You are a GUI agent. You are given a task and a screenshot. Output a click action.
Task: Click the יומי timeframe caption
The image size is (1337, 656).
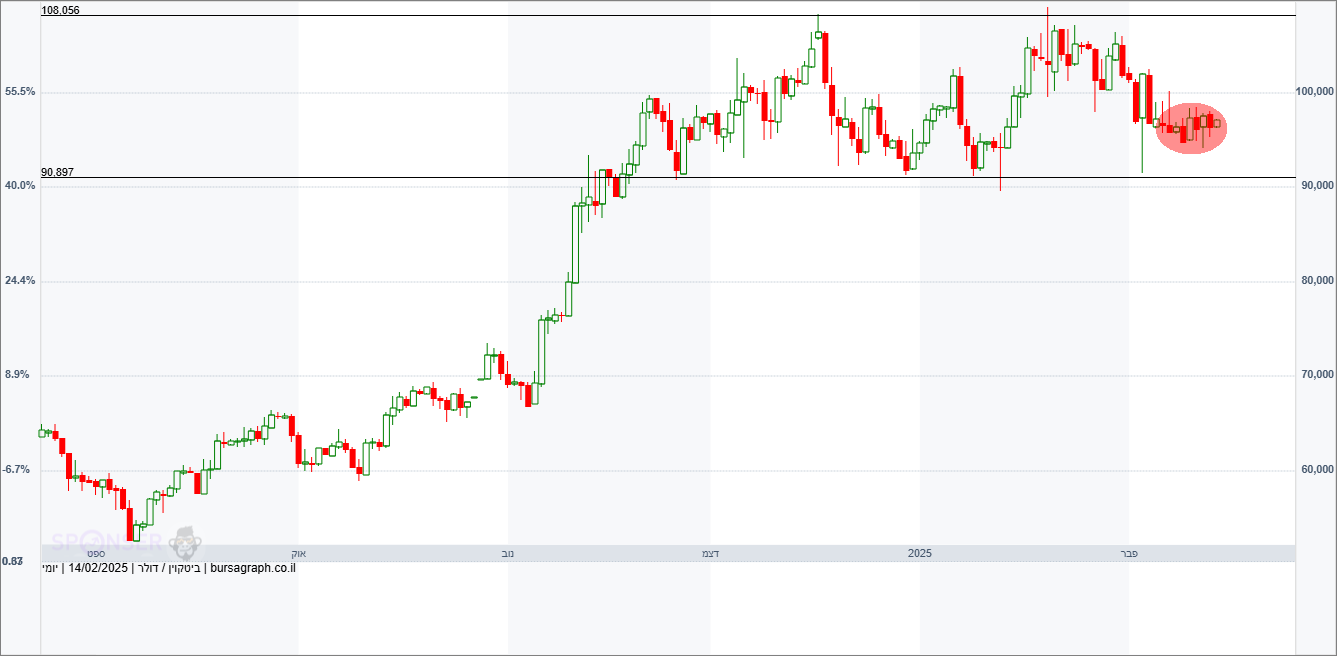tap(49, 568)
